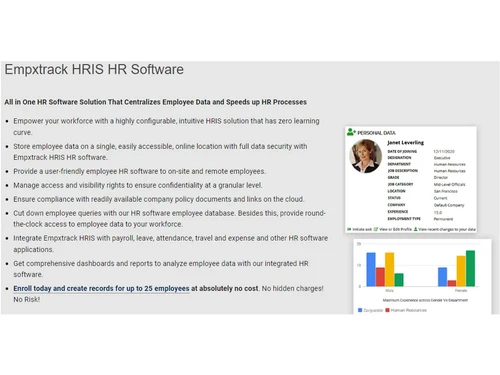The image size is (500, 375).
Task: Click the DEPARTMENT field label
Action: coord(399,164)
